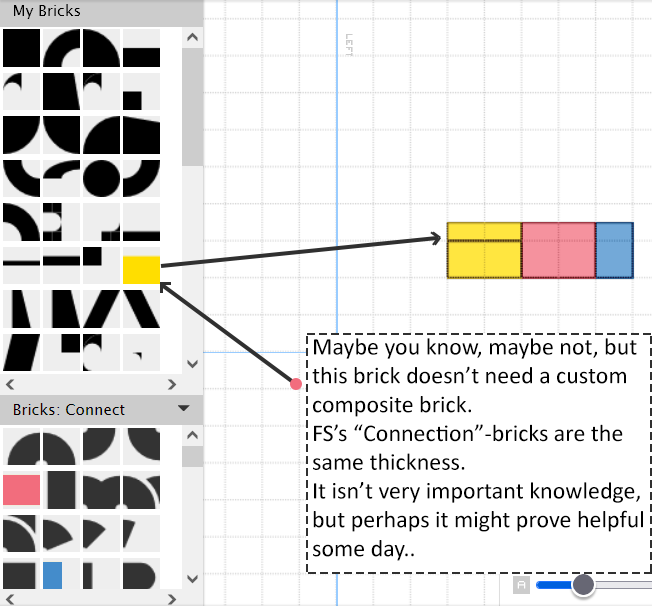The width and height of the screenshot is (652, 606).
Task: Click the red dot anchoring the annotation note
Action: pos(296,384)
